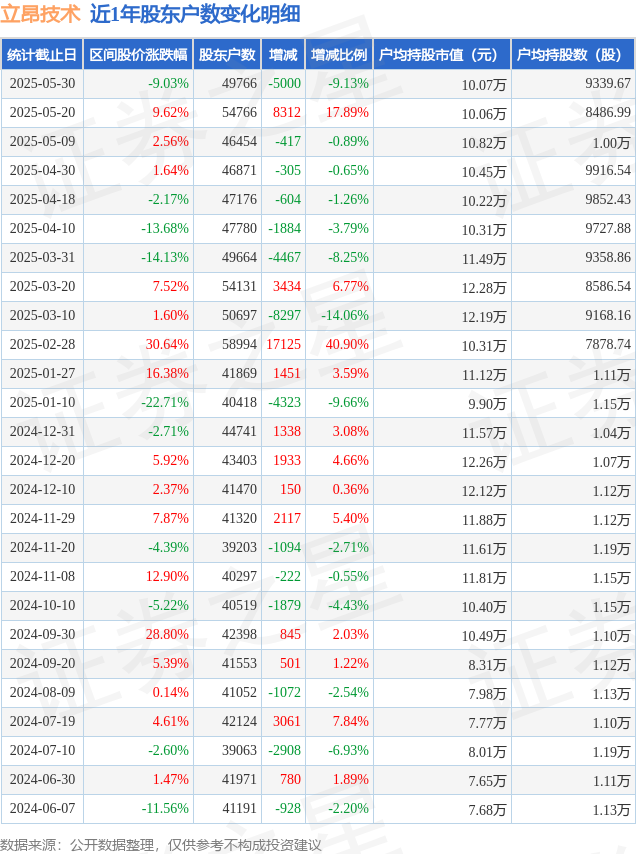The height and width of the screenshot is (854, 636).
Task: Click the 40.90% change ratio cell
Action: (x=347, y=345)
